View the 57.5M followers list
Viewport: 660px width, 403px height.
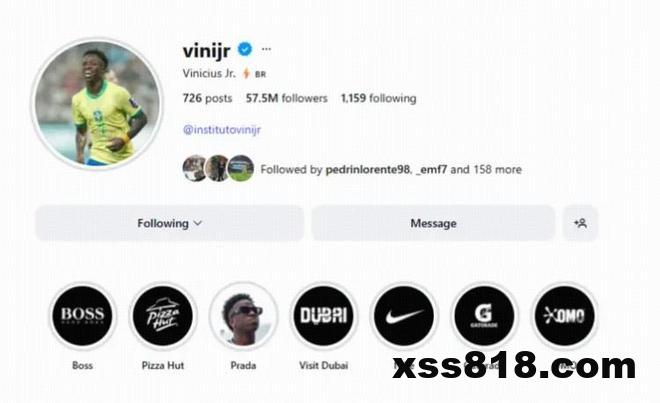pos(286,98)
